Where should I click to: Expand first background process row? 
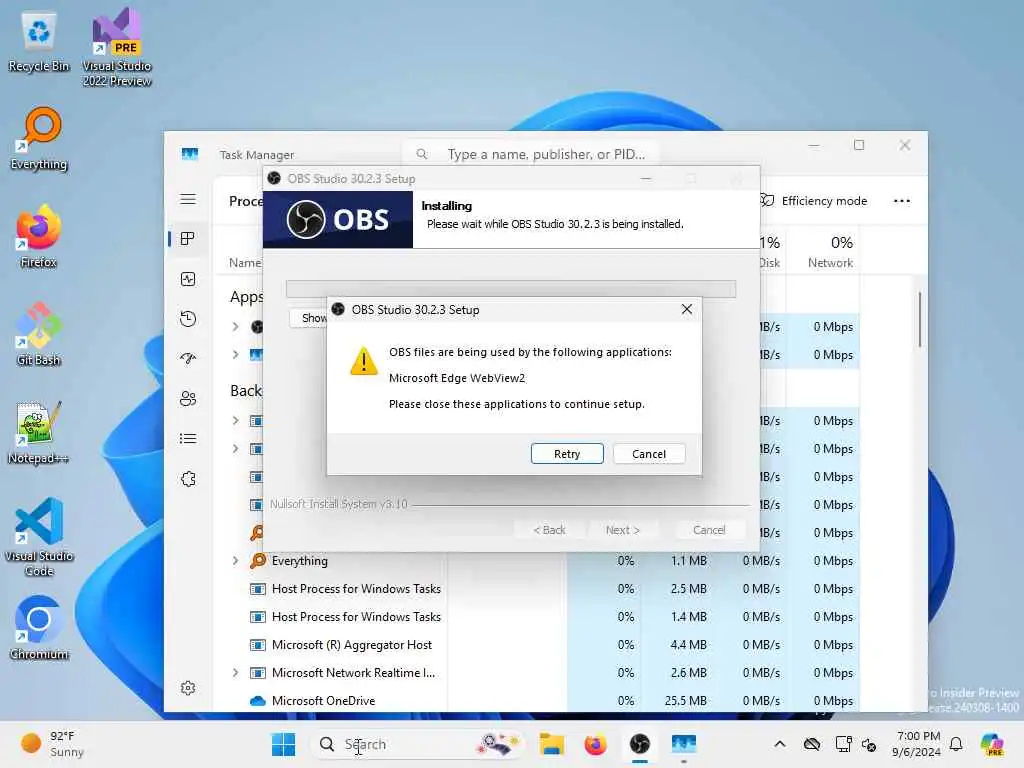(236, 421)
